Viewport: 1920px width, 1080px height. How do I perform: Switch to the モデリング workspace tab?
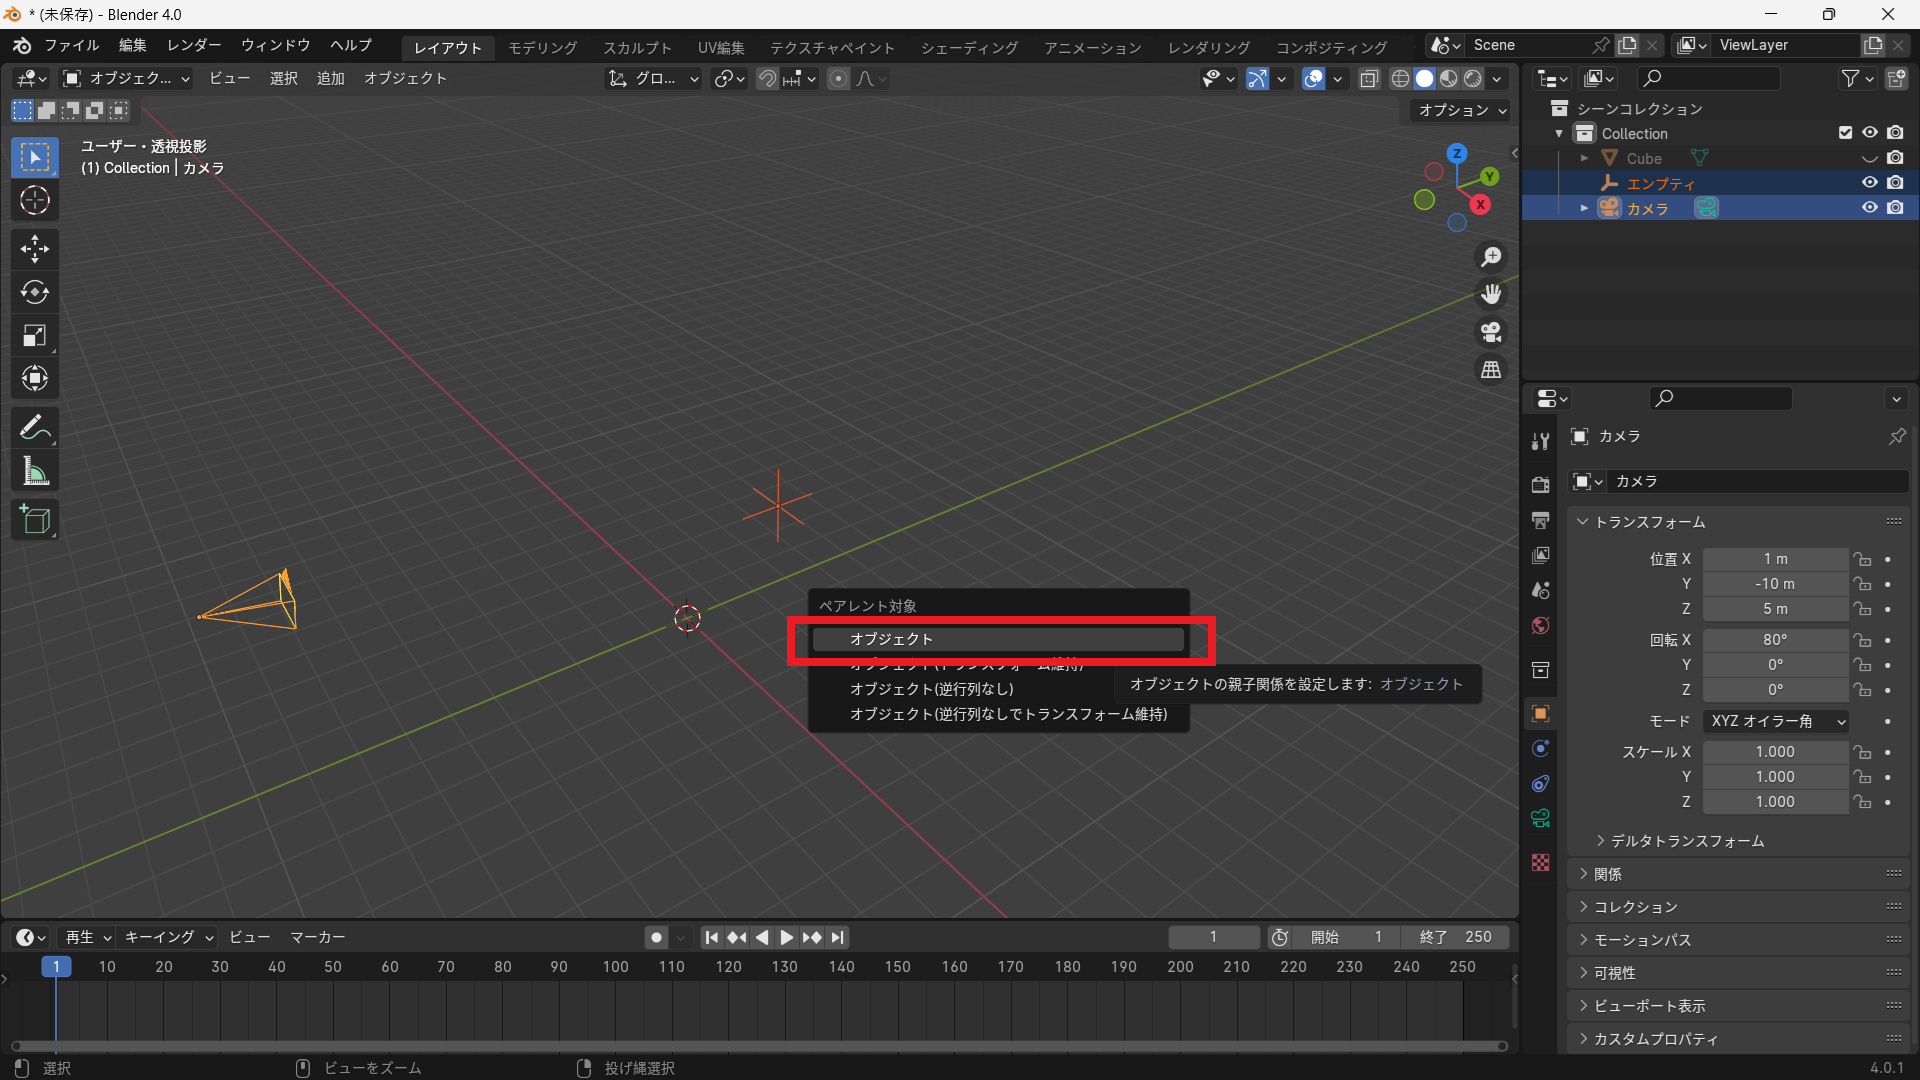point(542,47)
